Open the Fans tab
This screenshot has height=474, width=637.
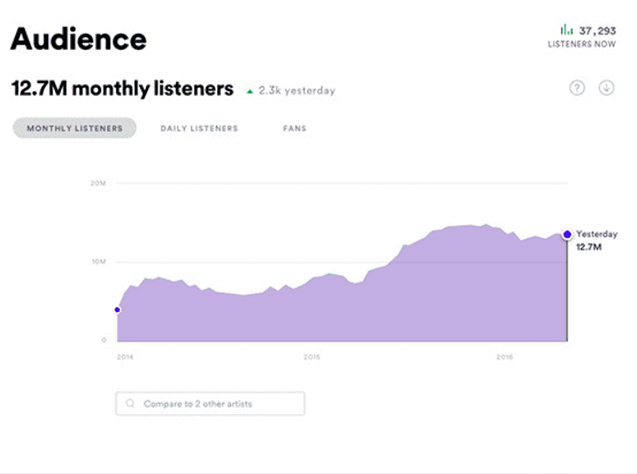click(295, 129)
